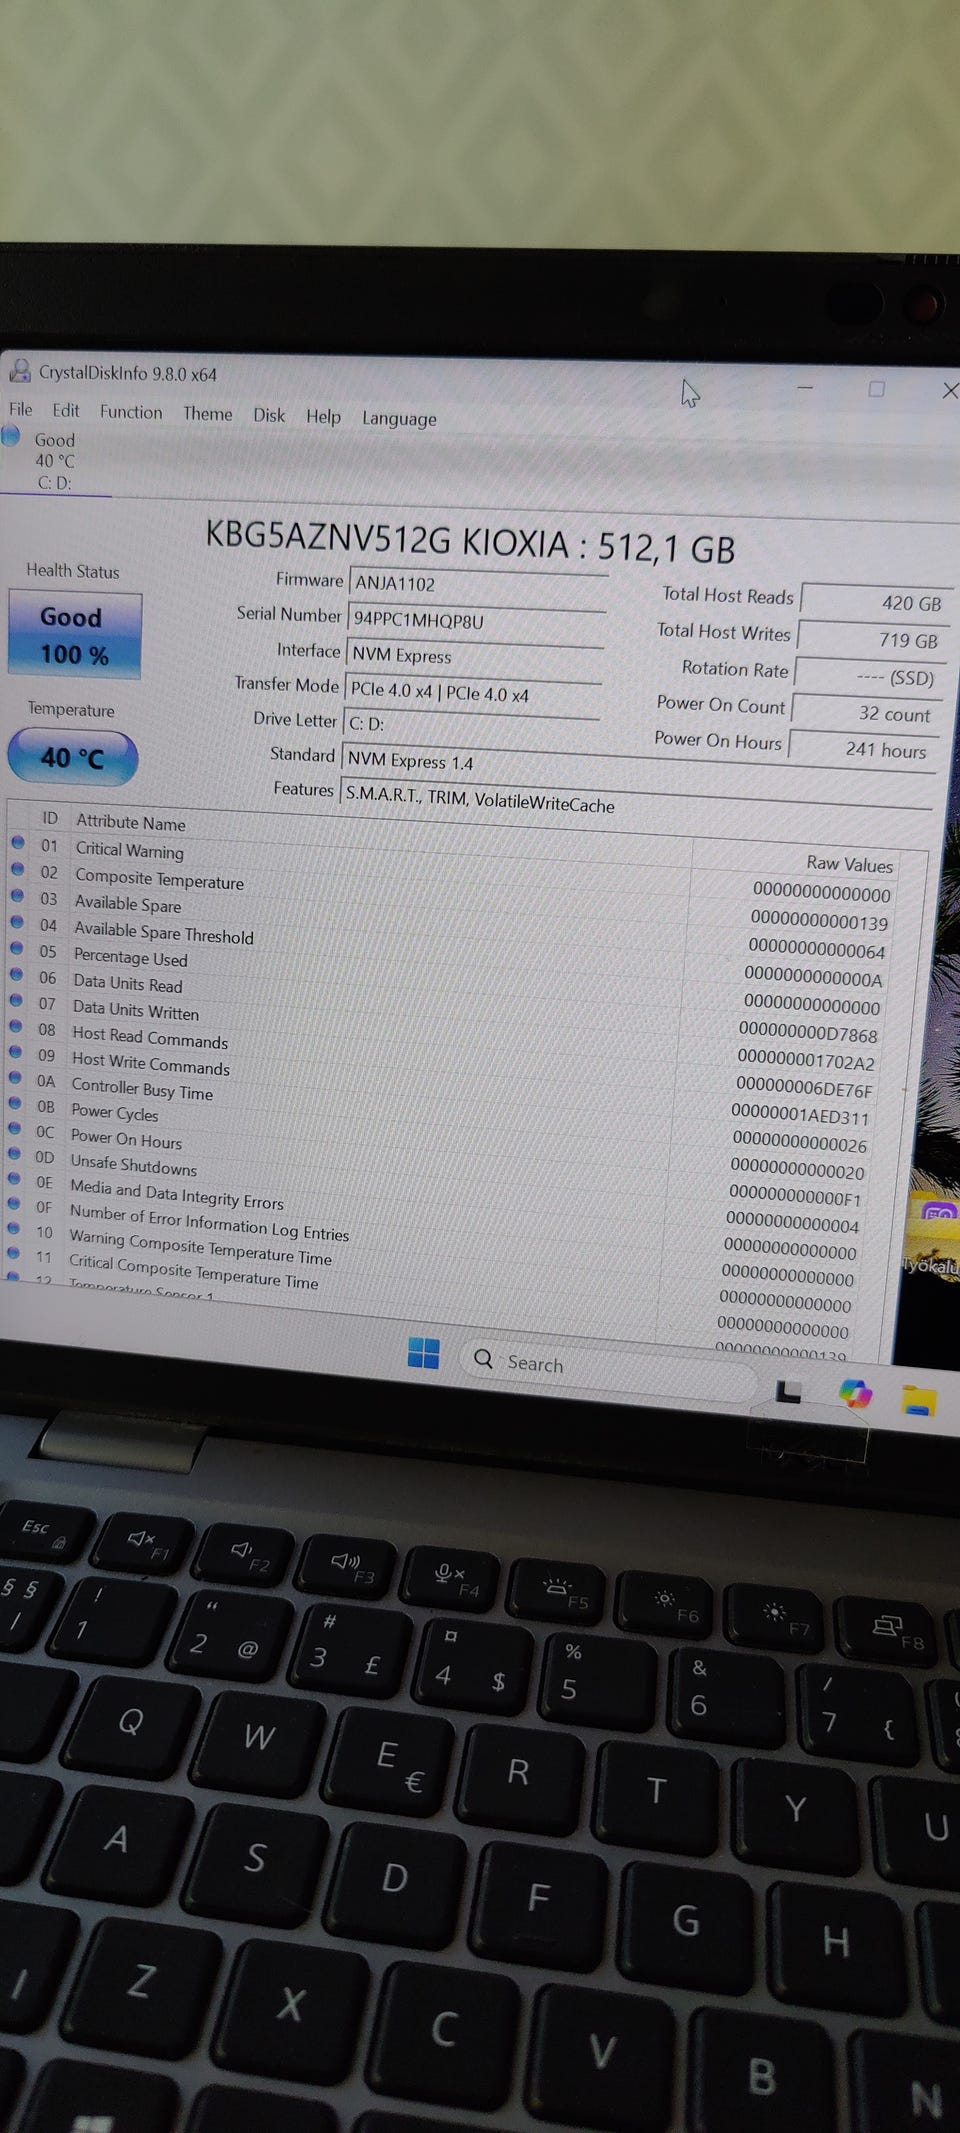Screen dimensions: 960x2133
Task: Click the status dot for Available Spare row 03
Action: tap(18, 895)
